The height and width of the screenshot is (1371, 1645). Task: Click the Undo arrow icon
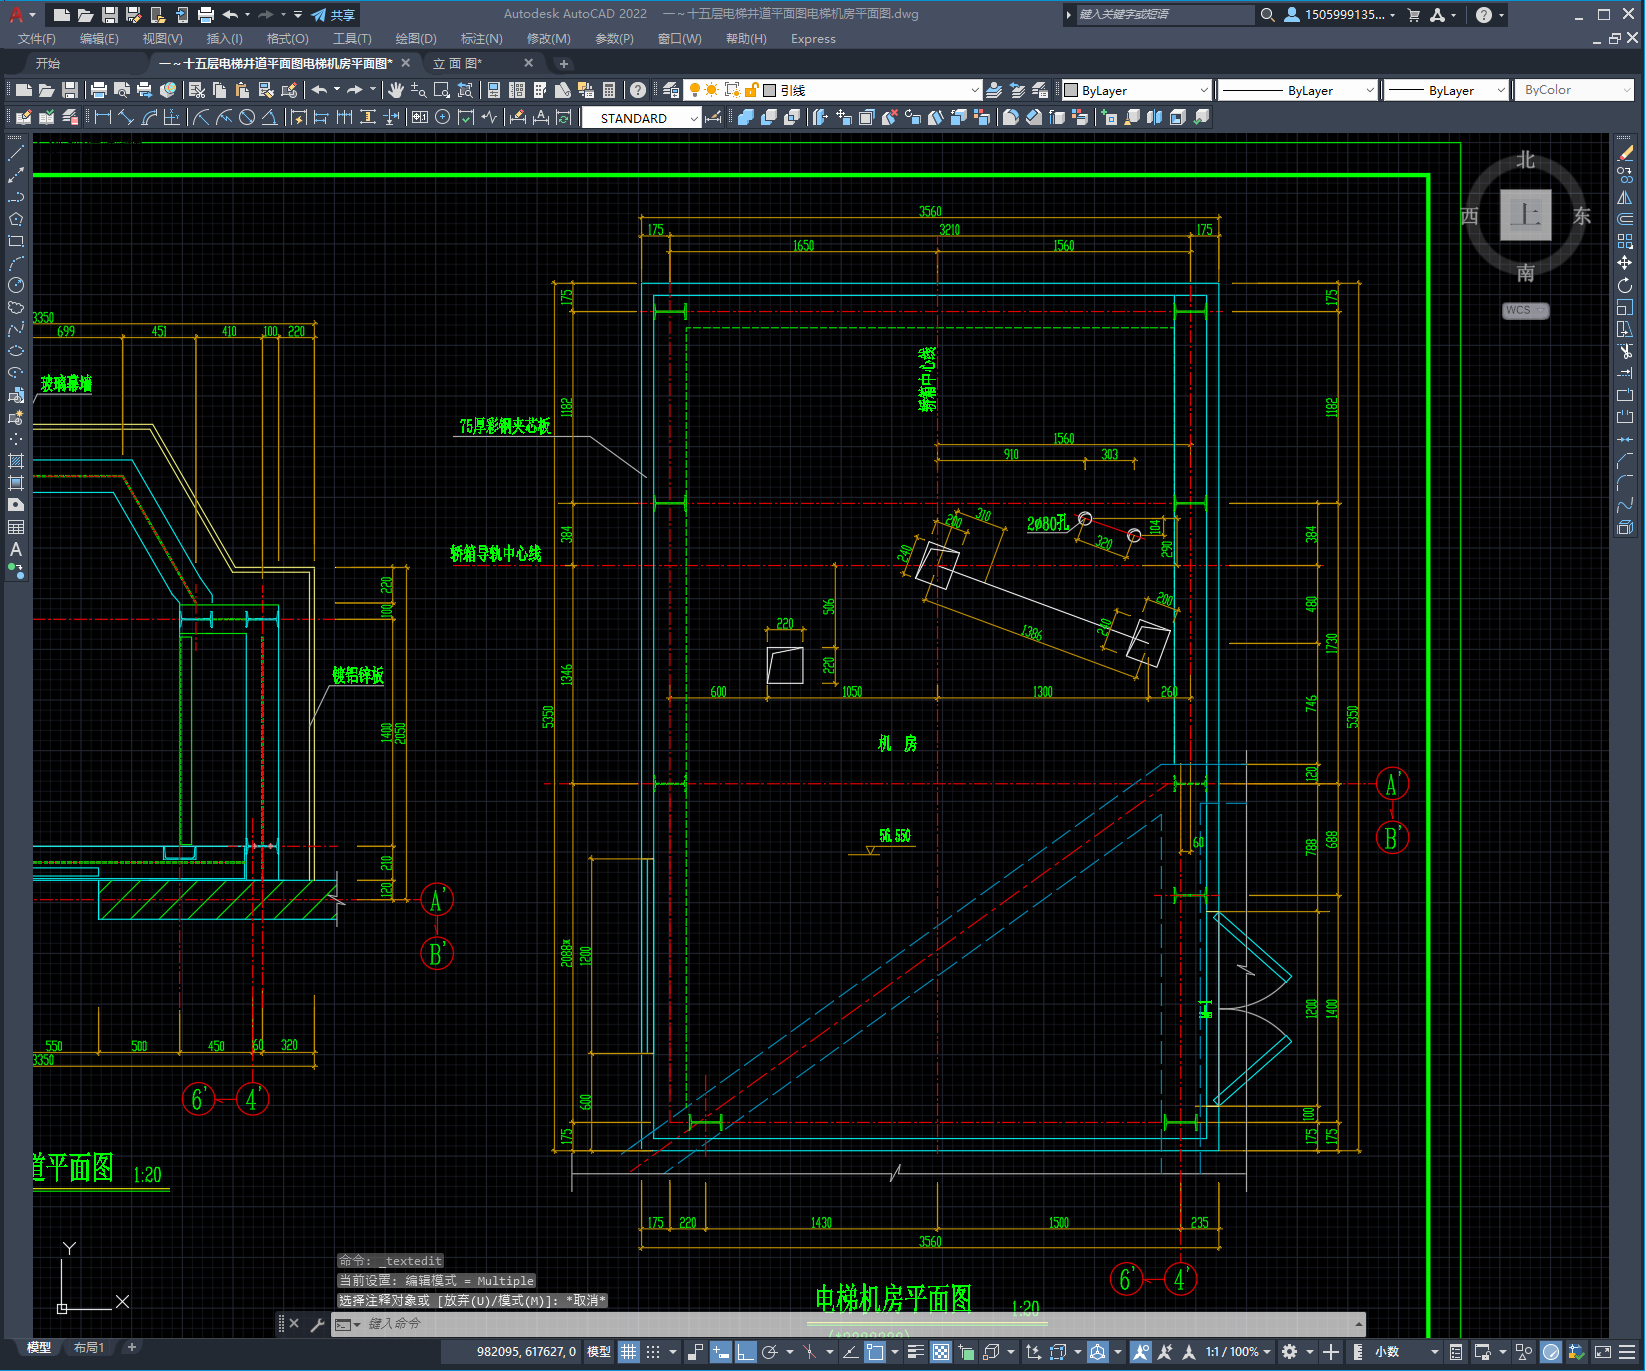click(x=320, y=90)
